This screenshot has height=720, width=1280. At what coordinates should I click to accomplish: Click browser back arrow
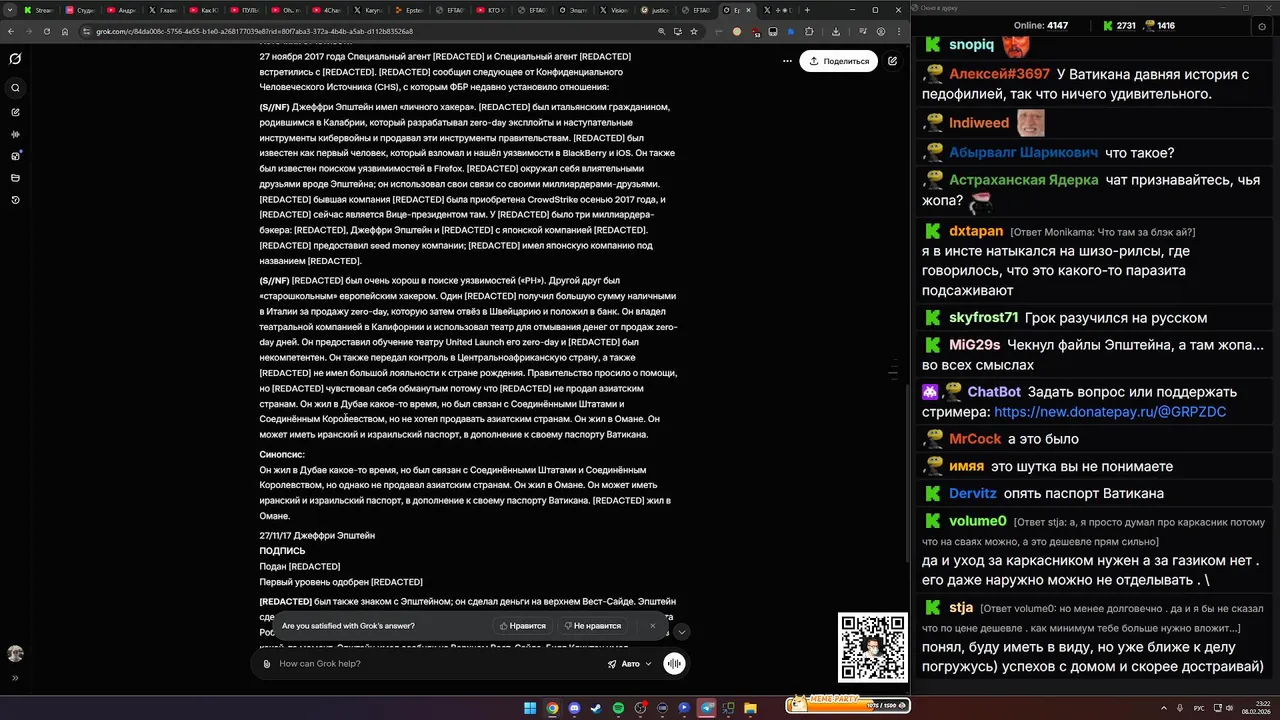coord(10,31)
